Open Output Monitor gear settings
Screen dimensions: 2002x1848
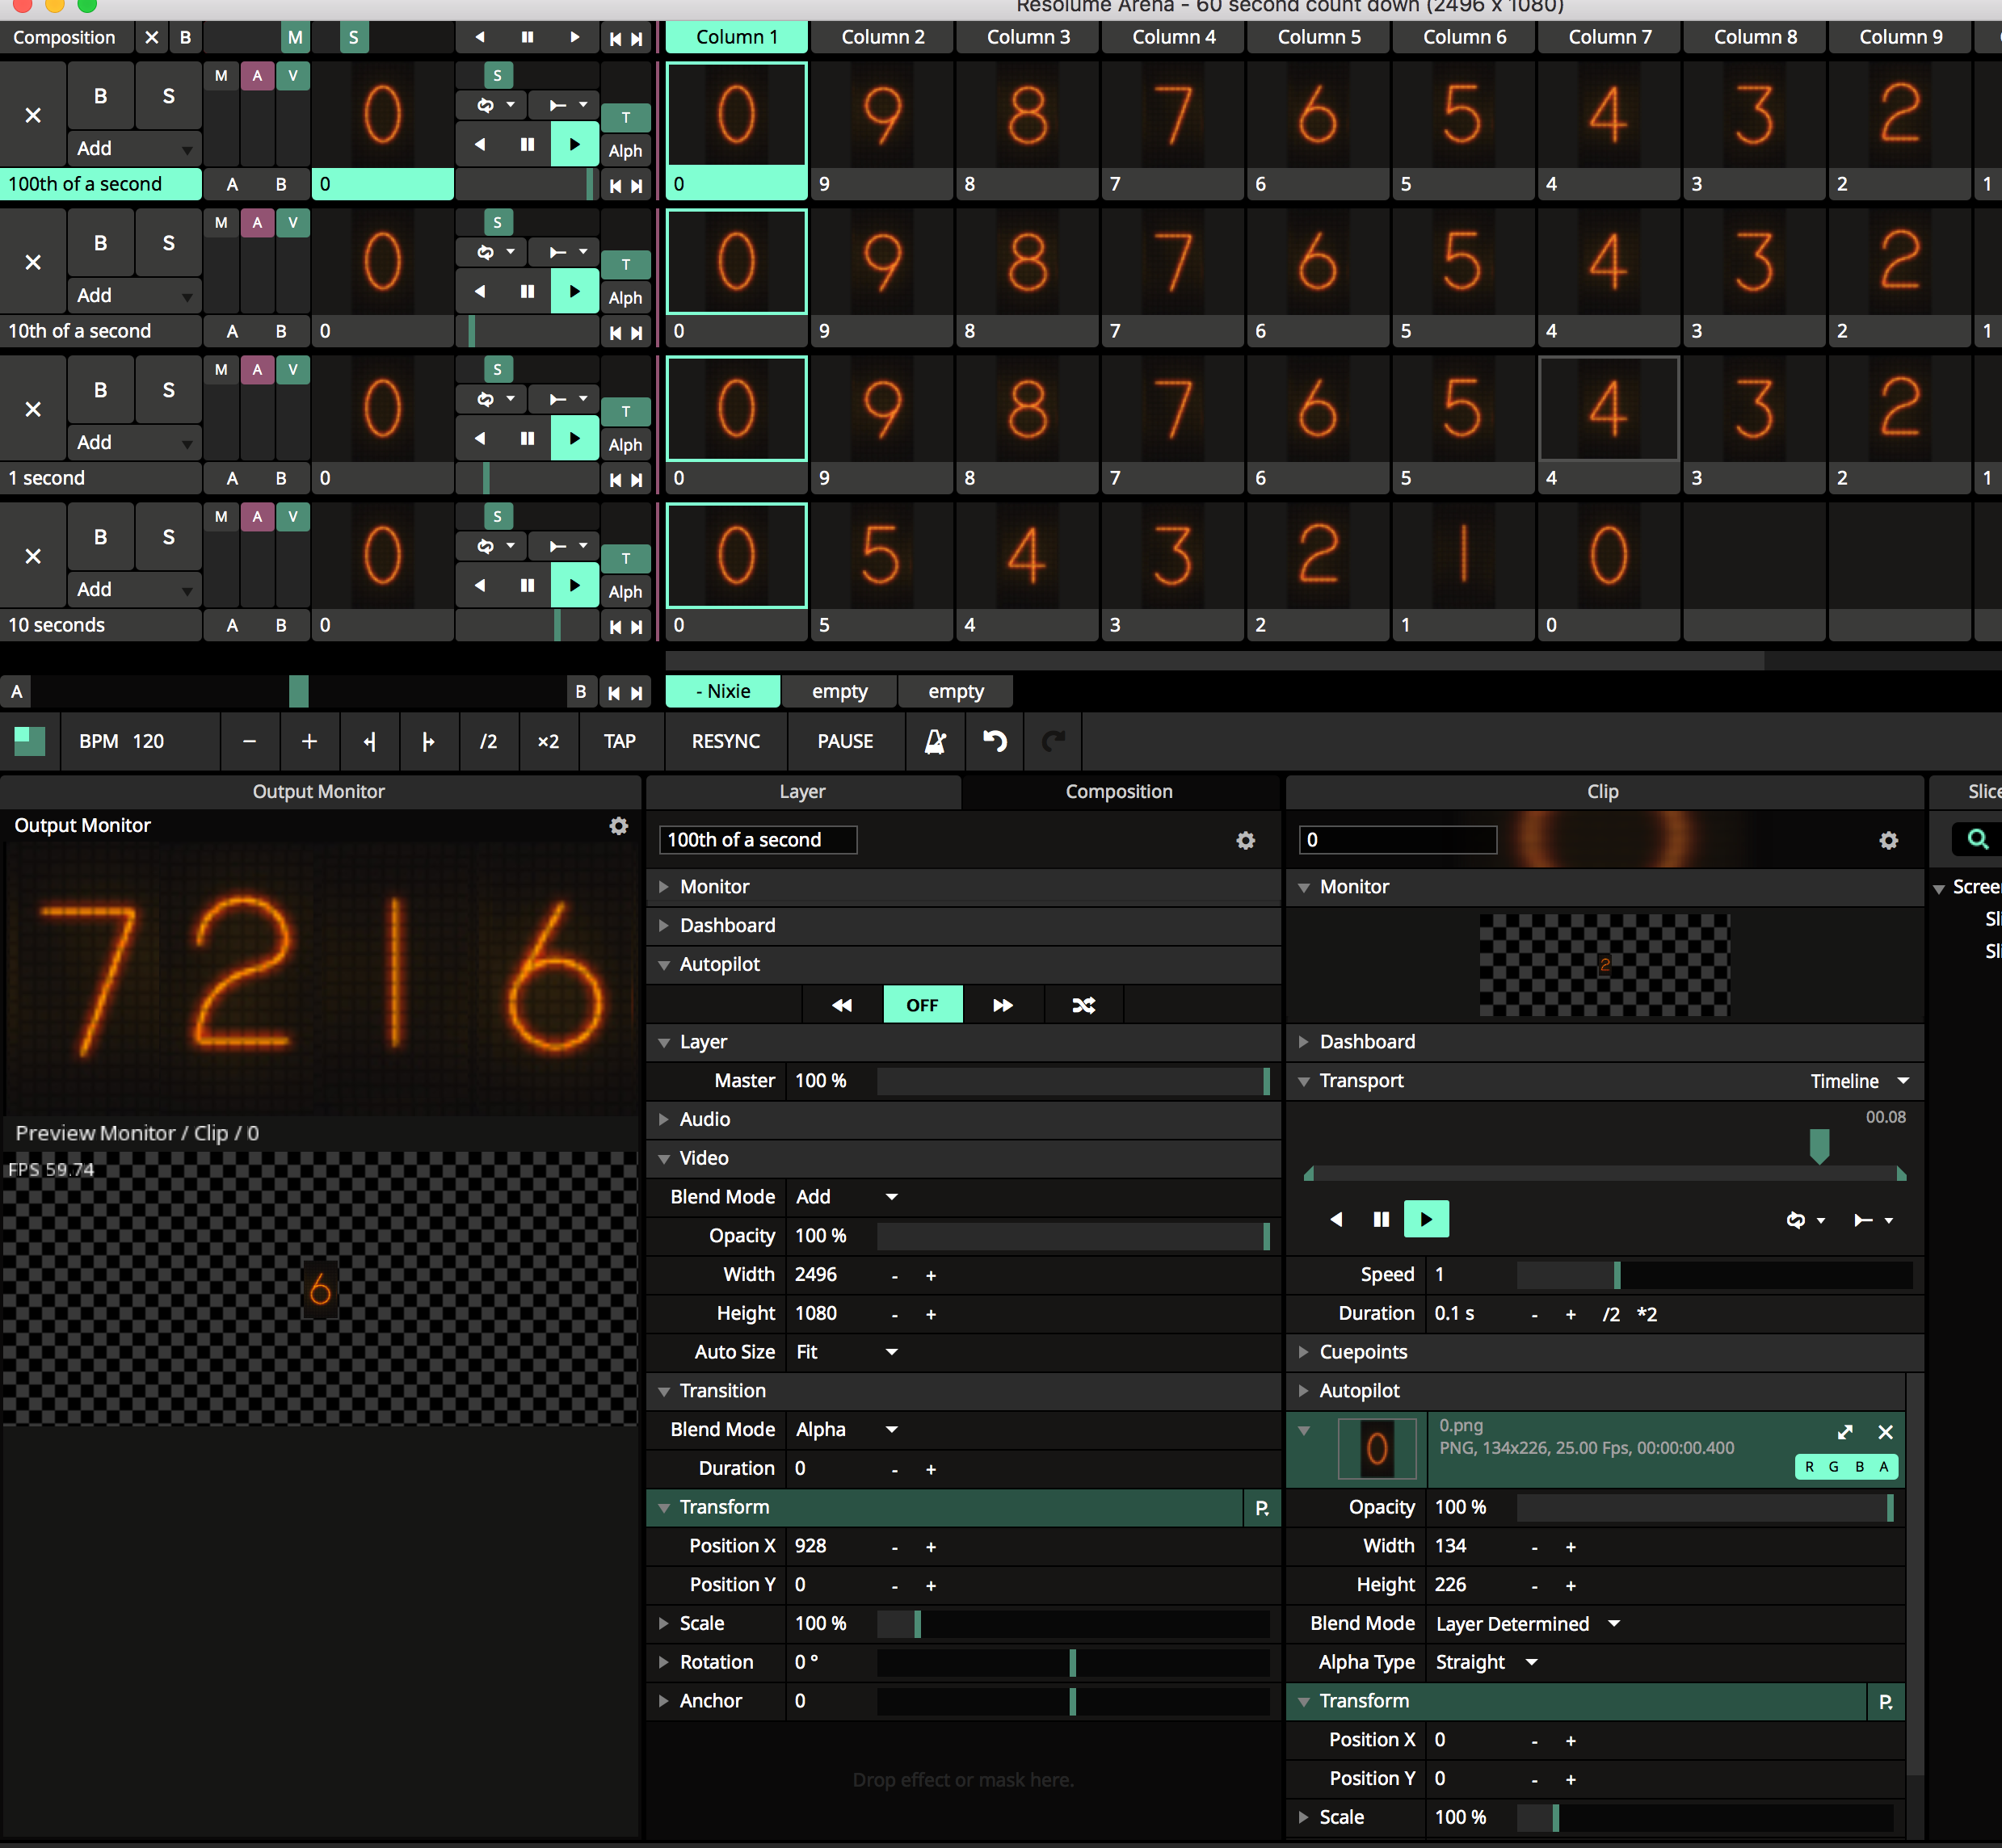[619, 825]
